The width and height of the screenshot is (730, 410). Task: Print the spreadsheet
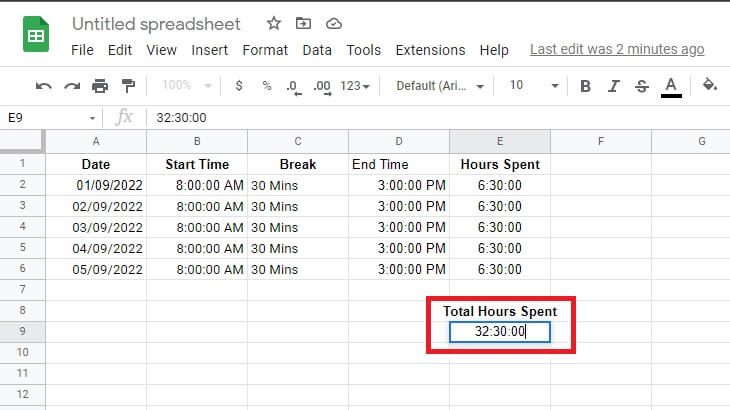click(100, 86)
